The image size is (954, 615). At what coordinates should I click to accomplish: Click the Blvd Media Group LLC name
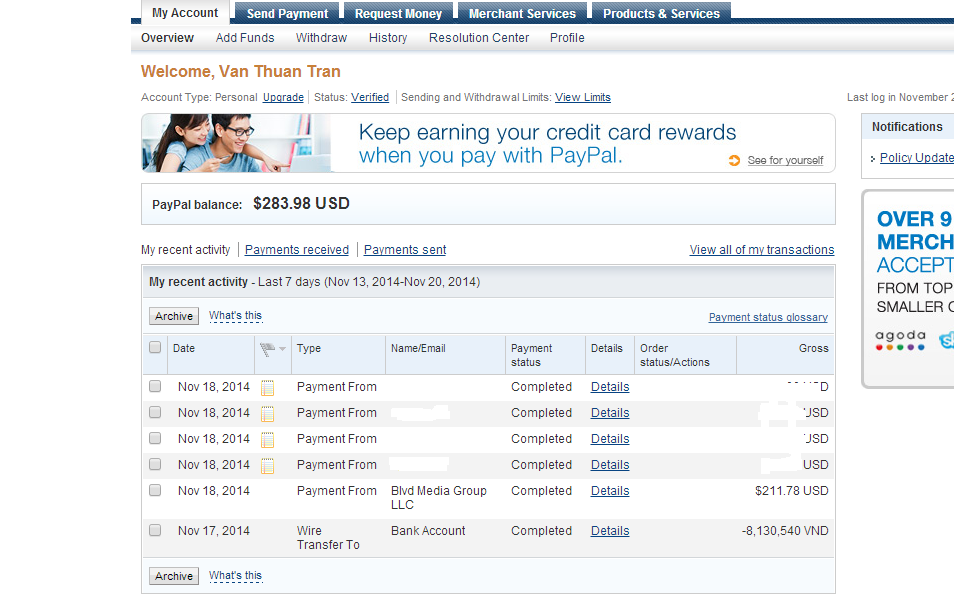pyautogui.click(x=439, y=498)
